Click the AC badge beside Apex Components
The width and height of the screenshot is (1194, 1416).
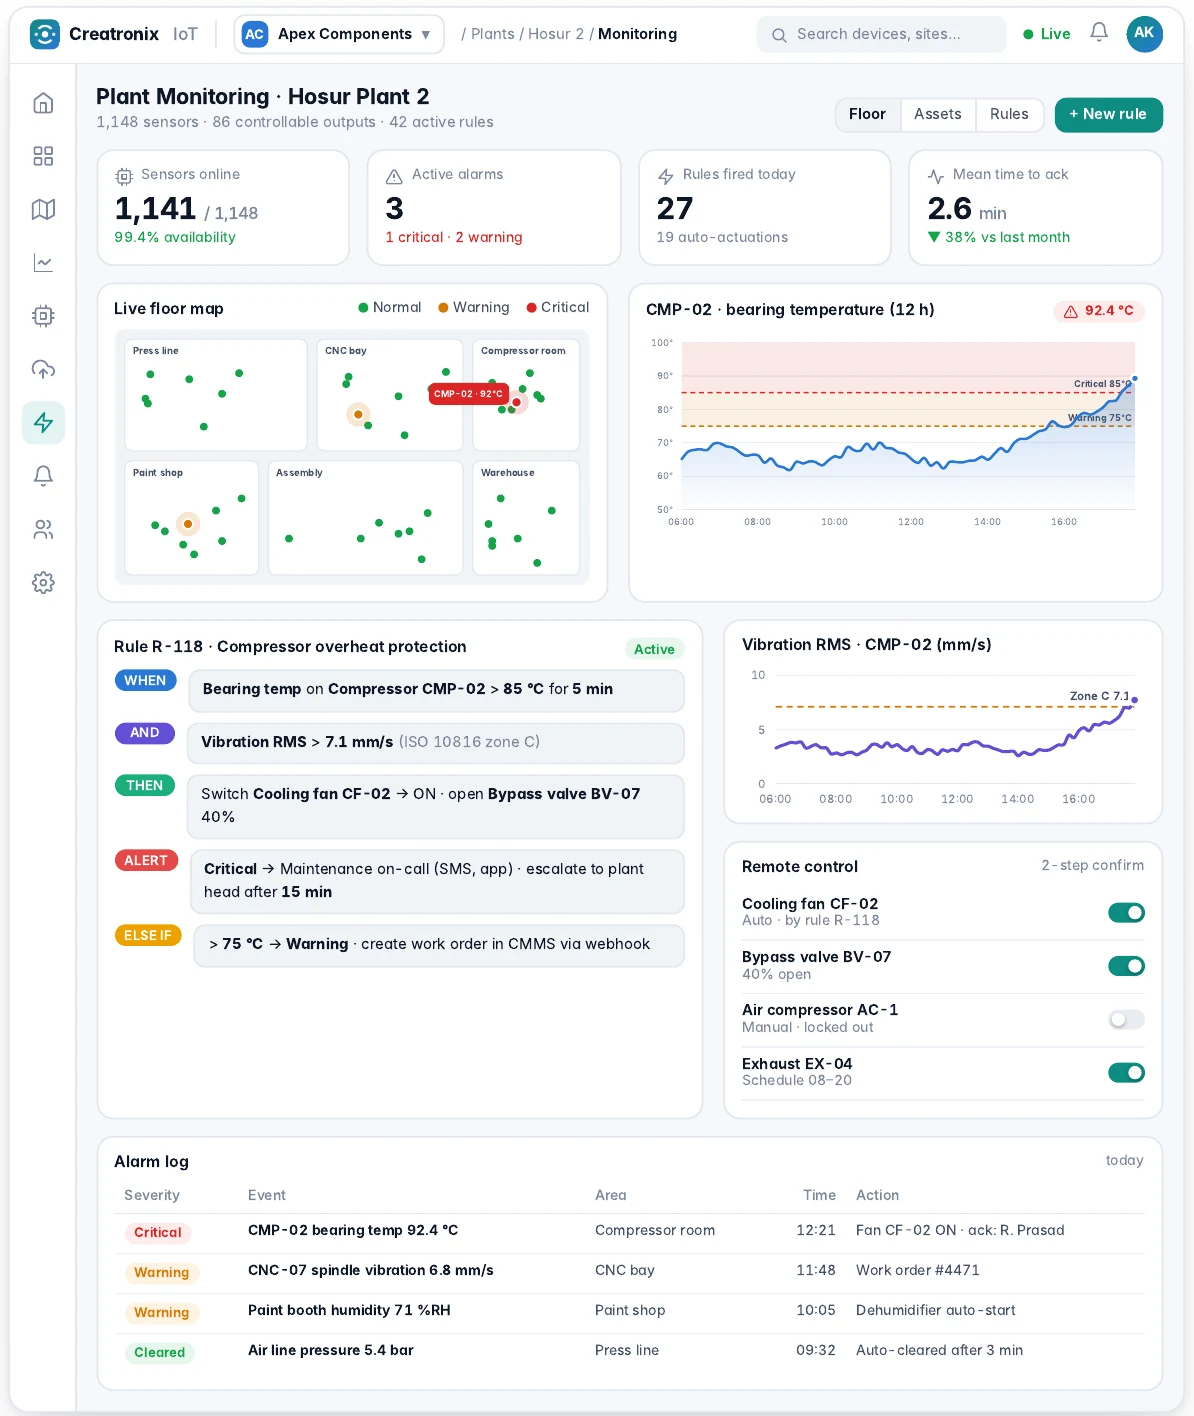[x=255, y=34]
